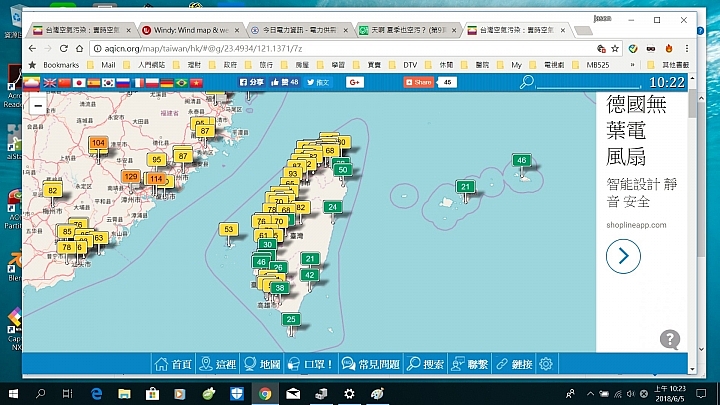
Task: Focus the station search field in header
Action: 589,83
